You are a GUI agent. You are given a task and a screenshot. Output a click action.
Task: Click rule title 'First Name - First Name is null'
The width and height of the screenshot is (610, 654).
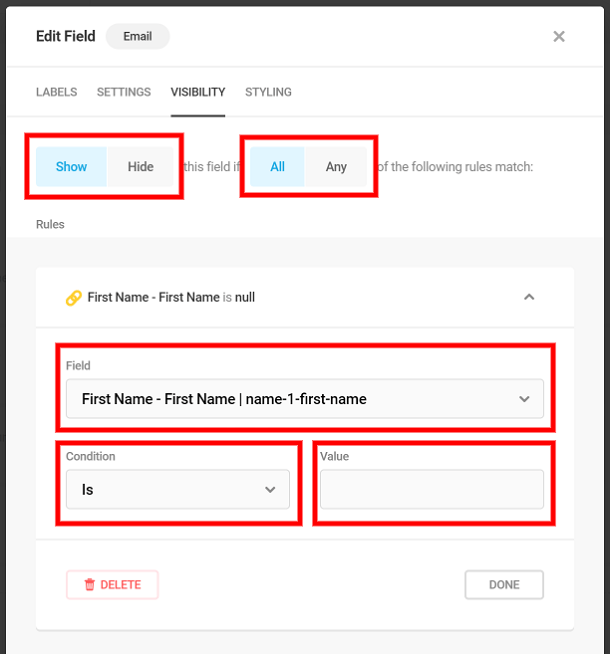click(171, 297)
